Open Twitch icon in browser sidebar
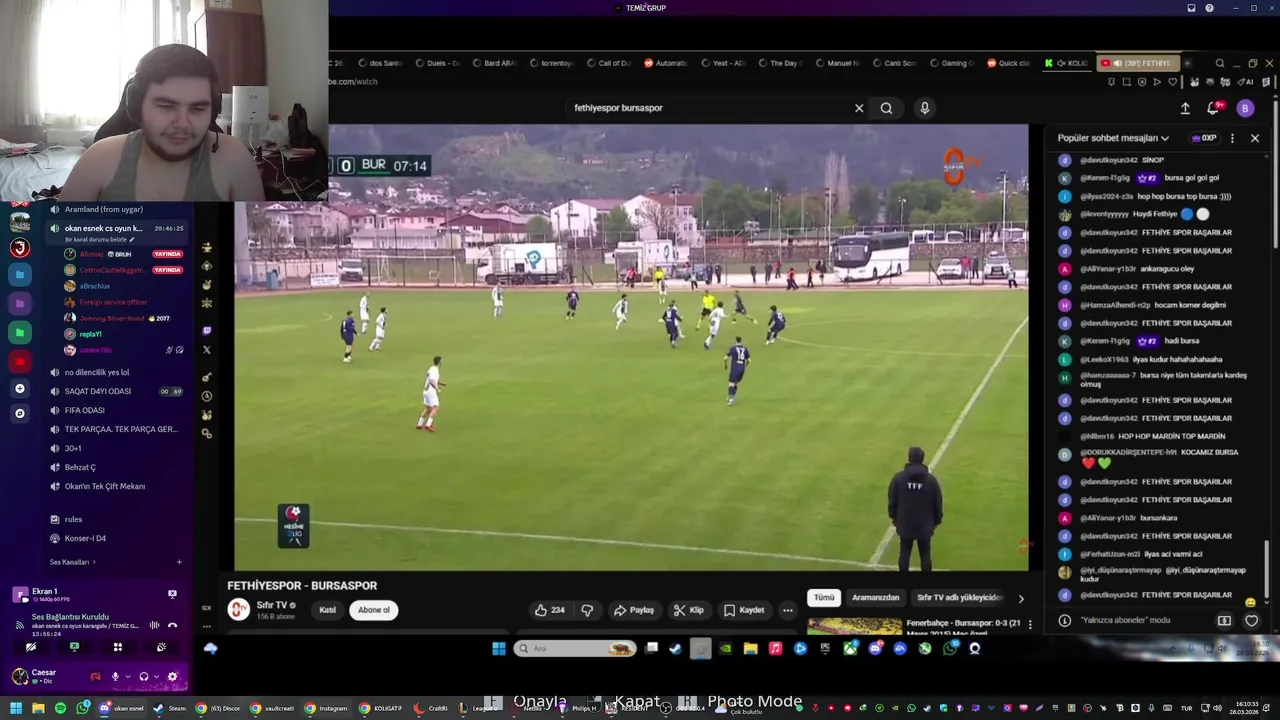This screenshot has height=720, width=1280. click(x=207, y=331)
